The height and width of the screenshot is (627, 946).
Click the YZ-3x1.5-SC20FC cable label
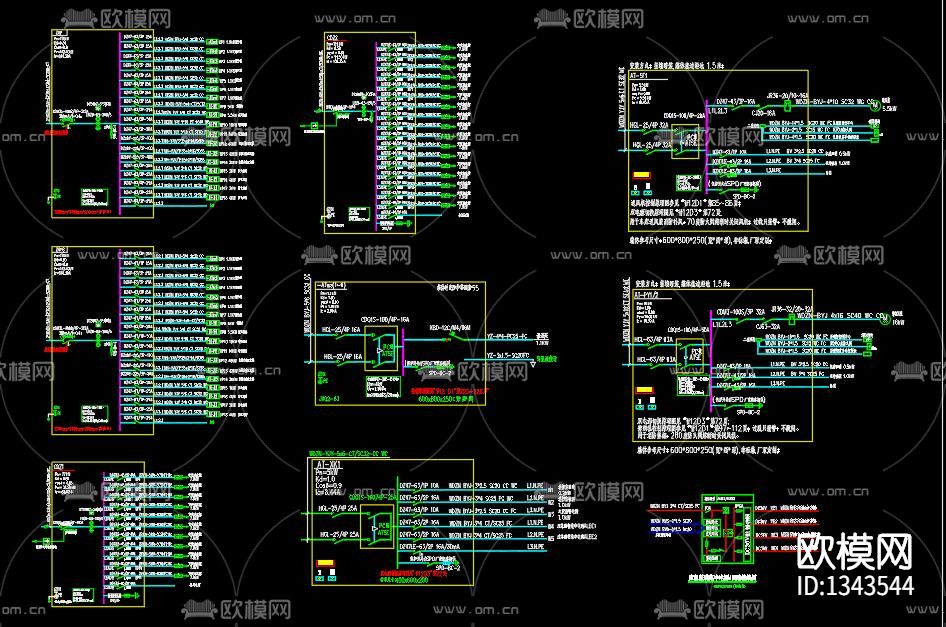click(x=507, y=355)
